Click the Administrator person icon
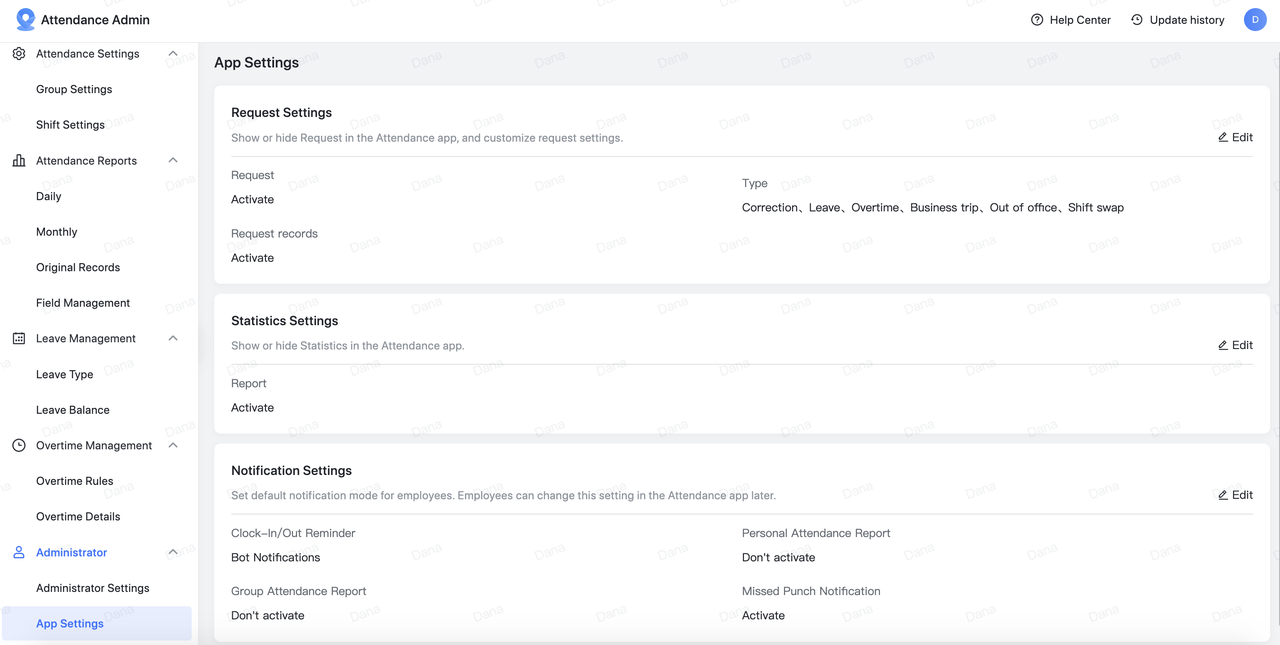 [x=19, y=553]
